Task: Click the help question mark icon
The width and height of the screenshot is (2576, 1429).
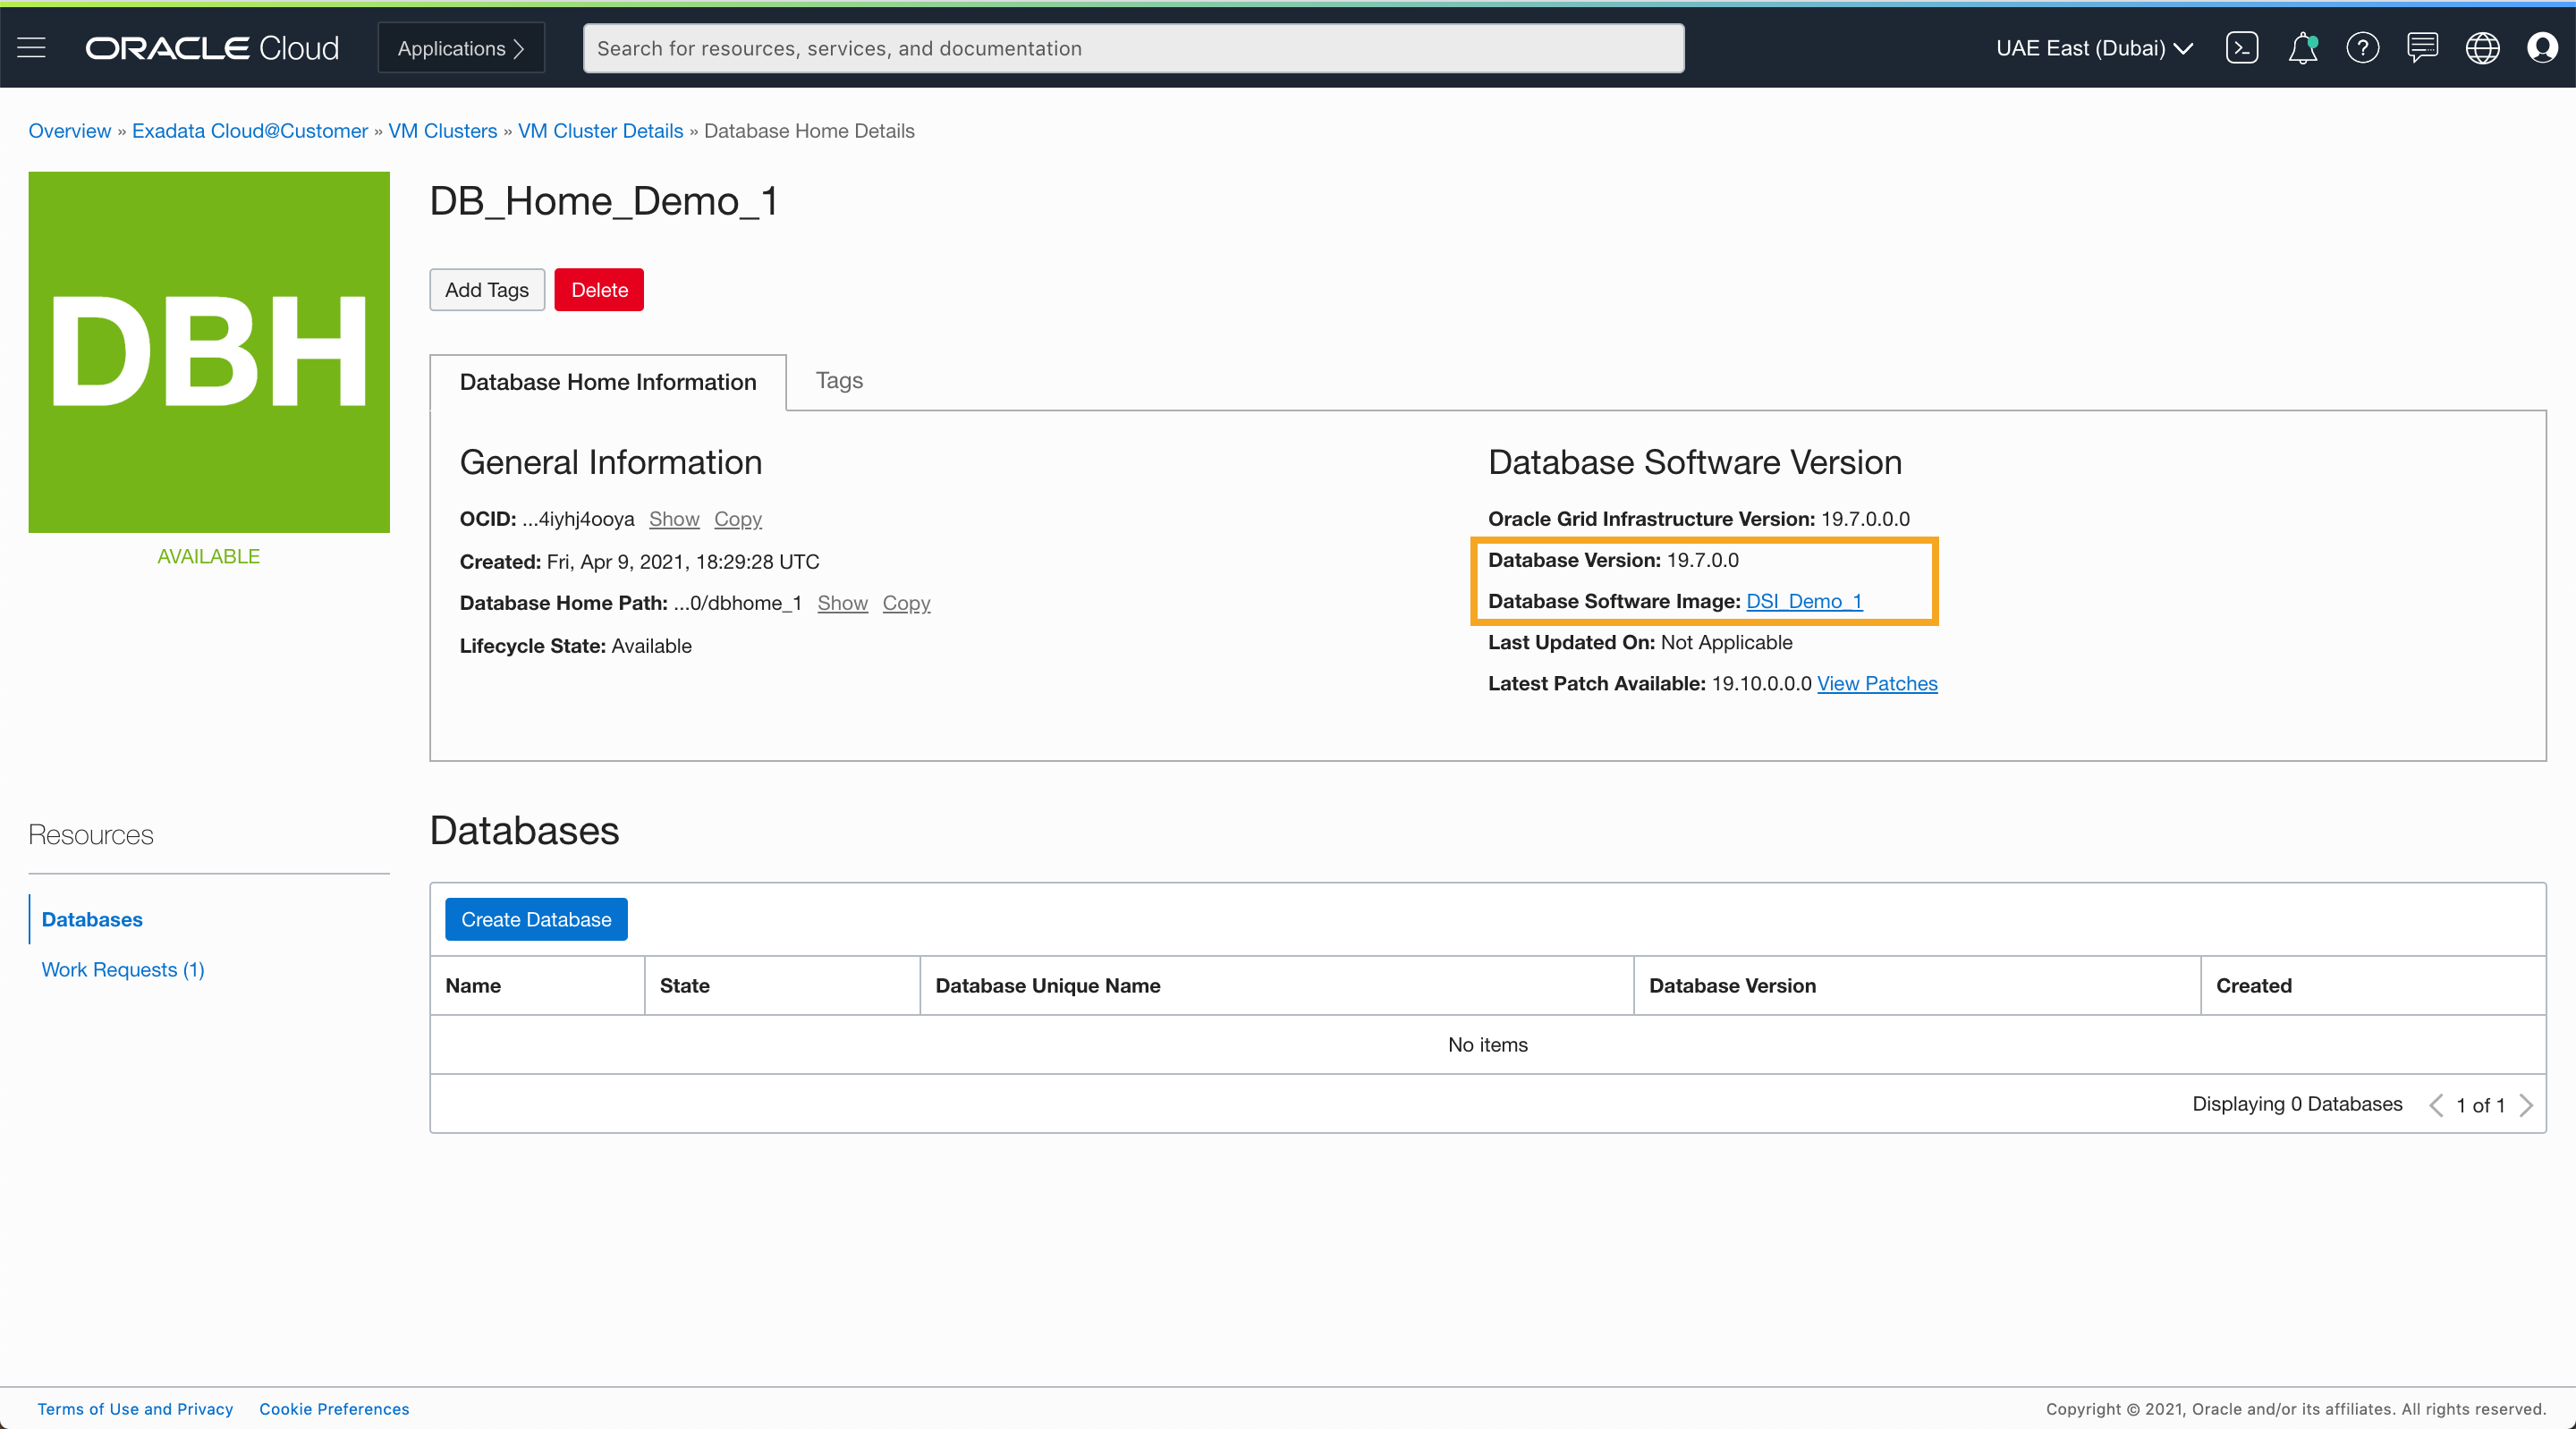Action: point(2362,48)
